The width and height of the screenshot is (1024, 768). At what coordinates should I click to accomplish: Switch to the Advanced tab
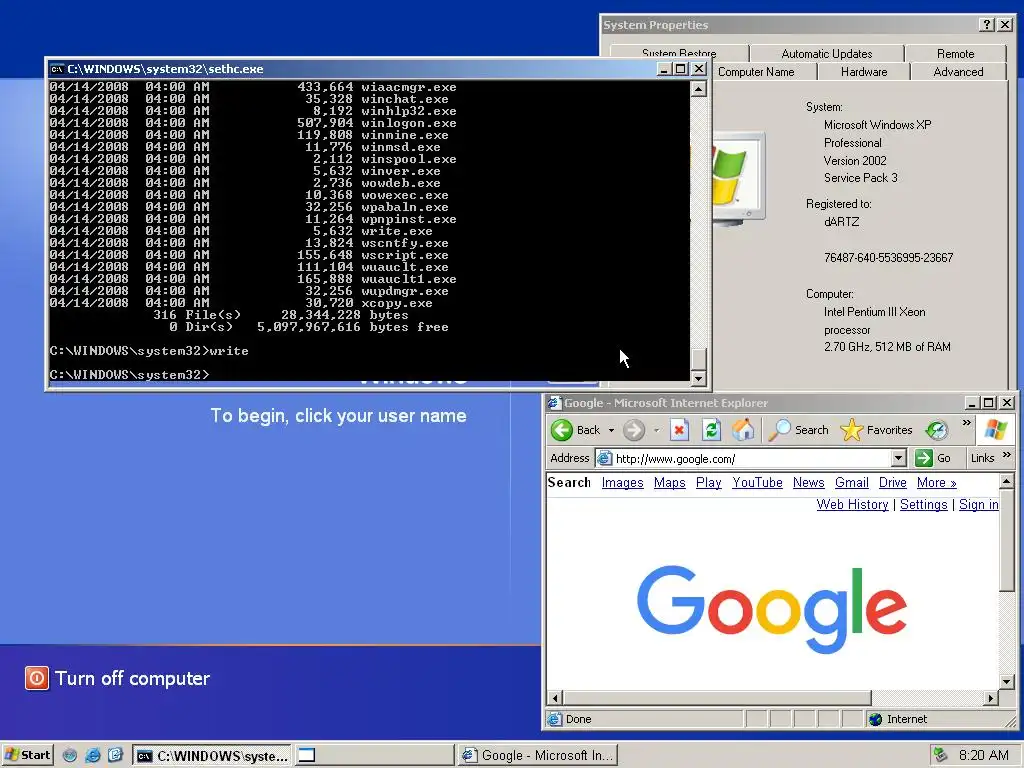(x=958, y=72)
